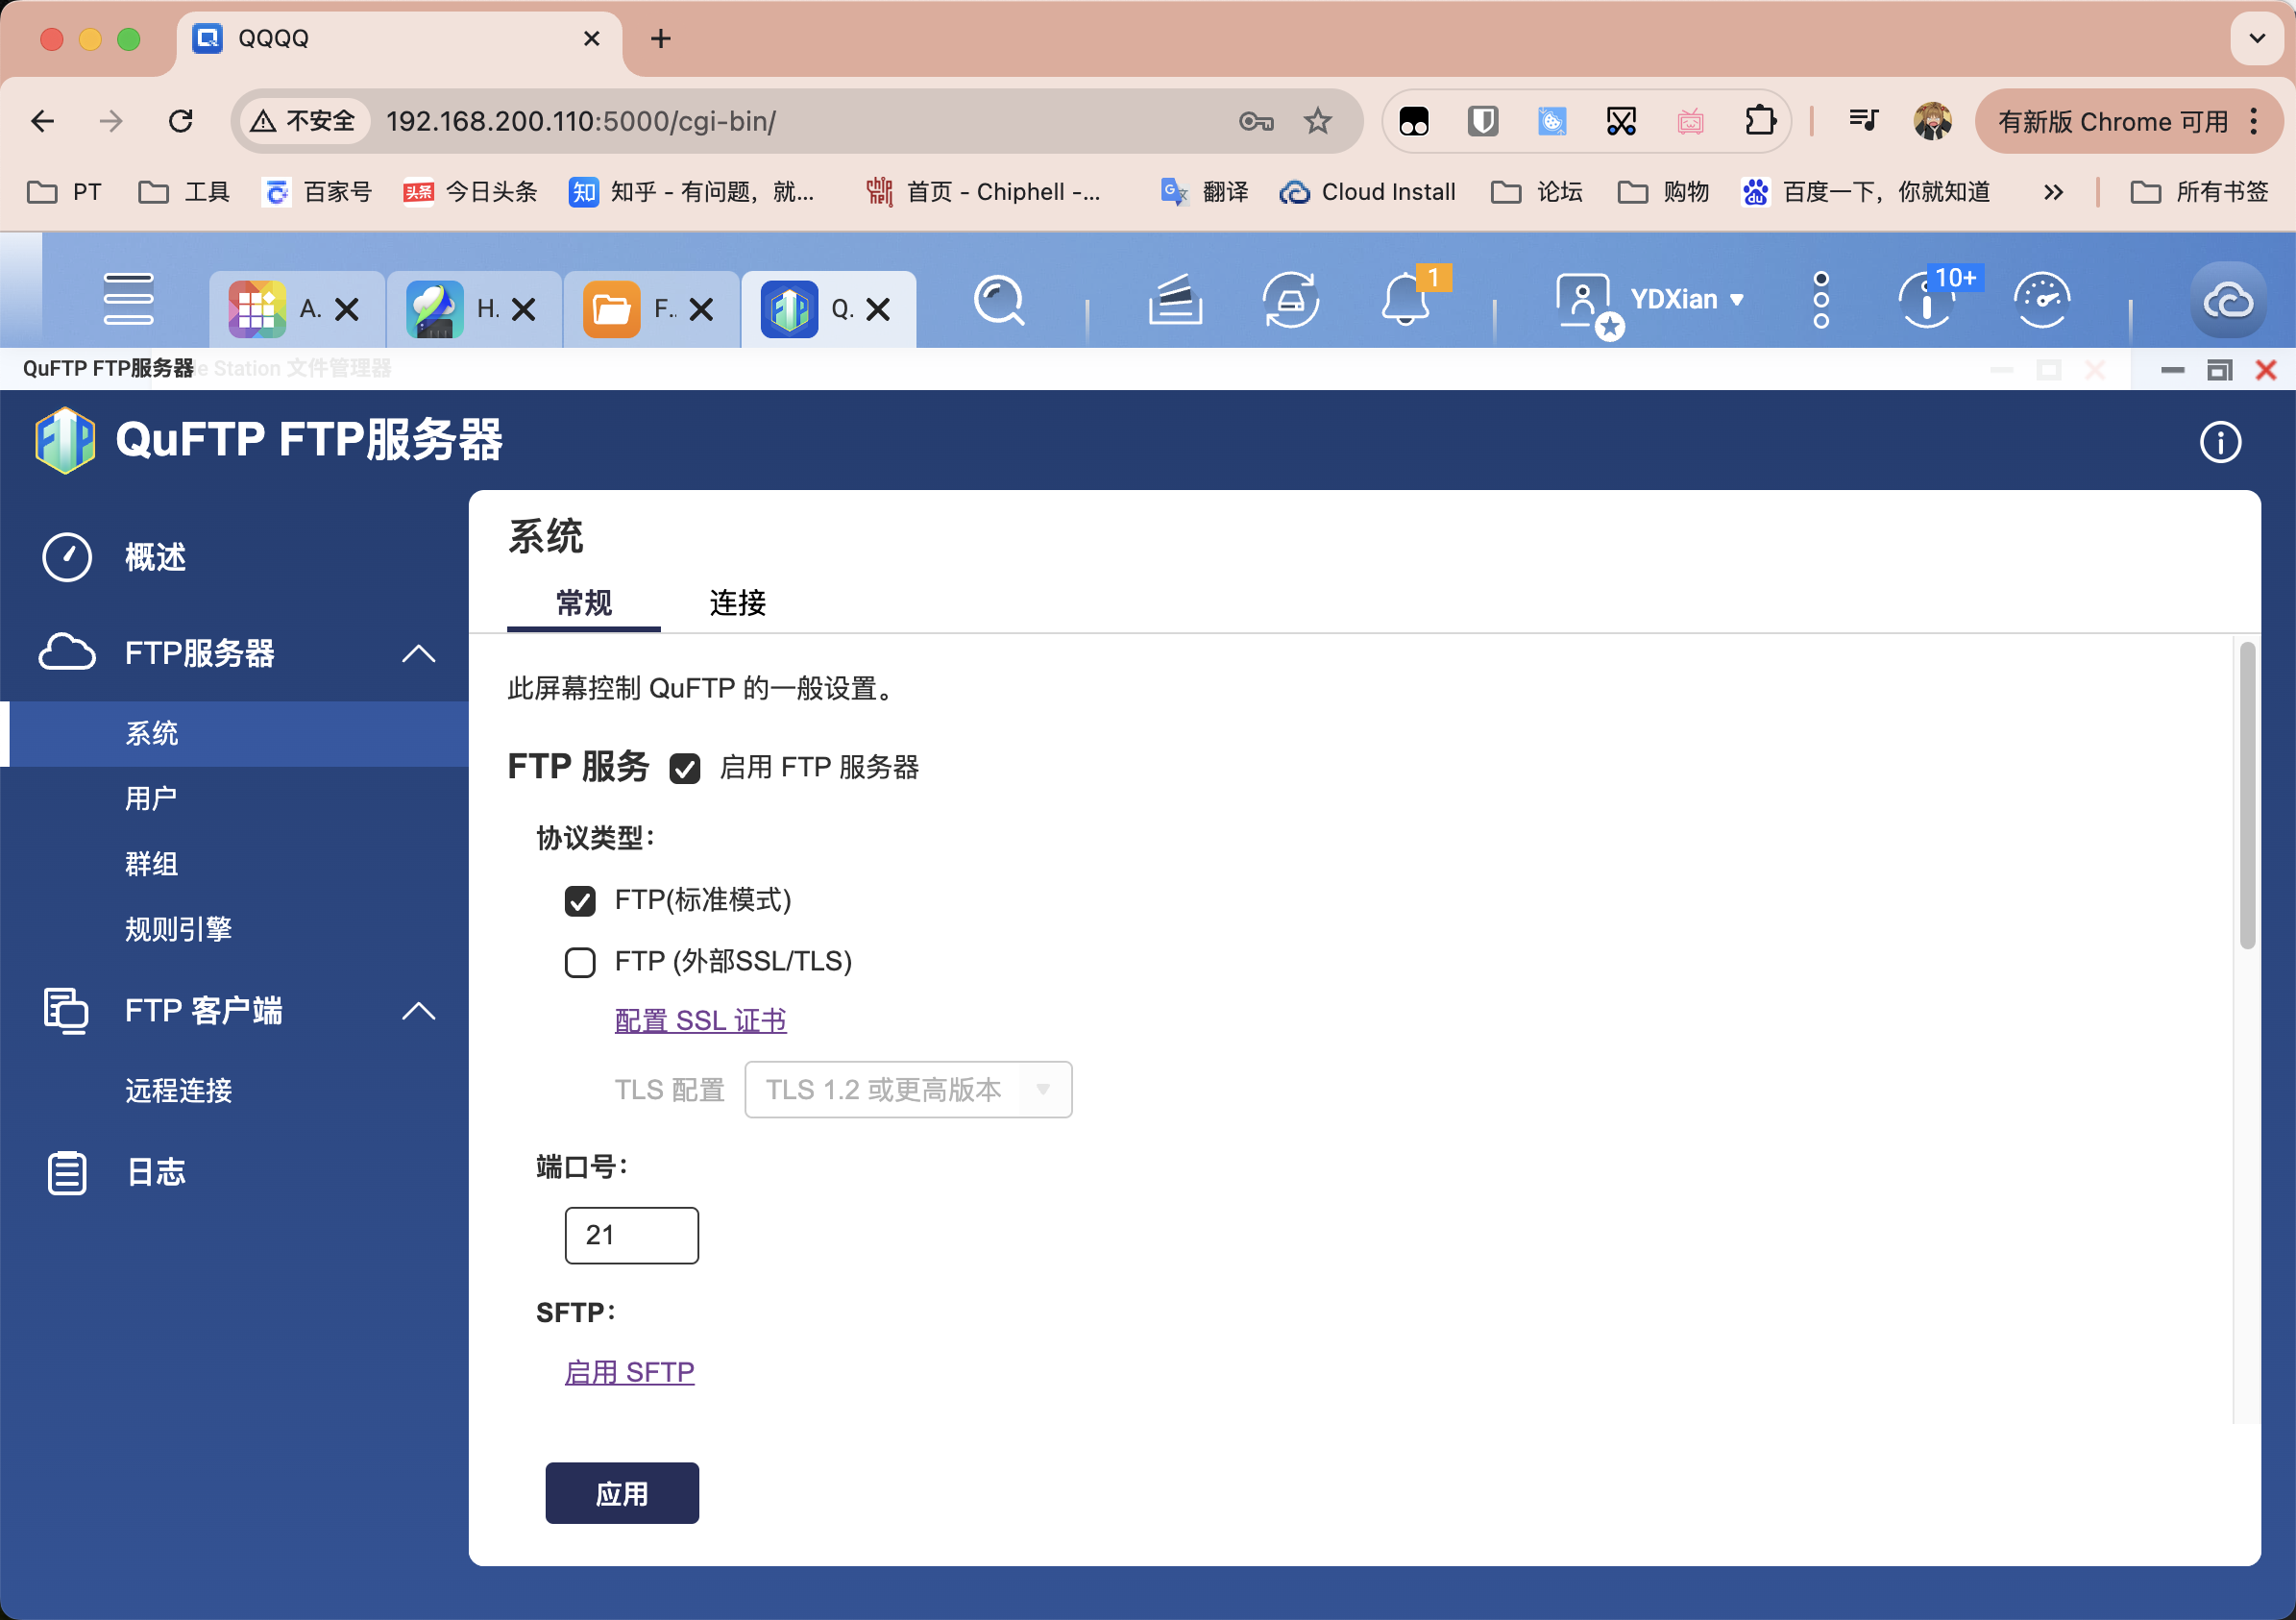Open 配置 SSL 证书 link

tap(700, 1020)
